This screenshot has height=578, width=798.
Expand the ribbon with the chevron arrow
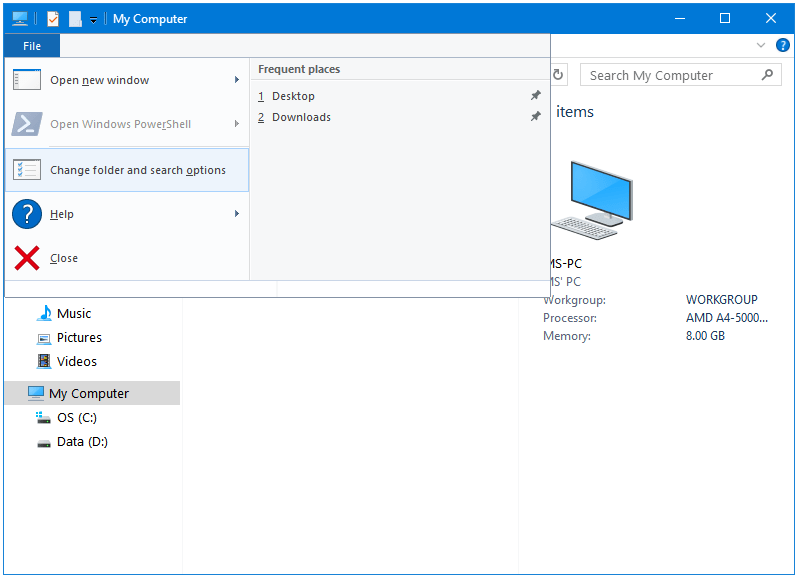(761, 45)
